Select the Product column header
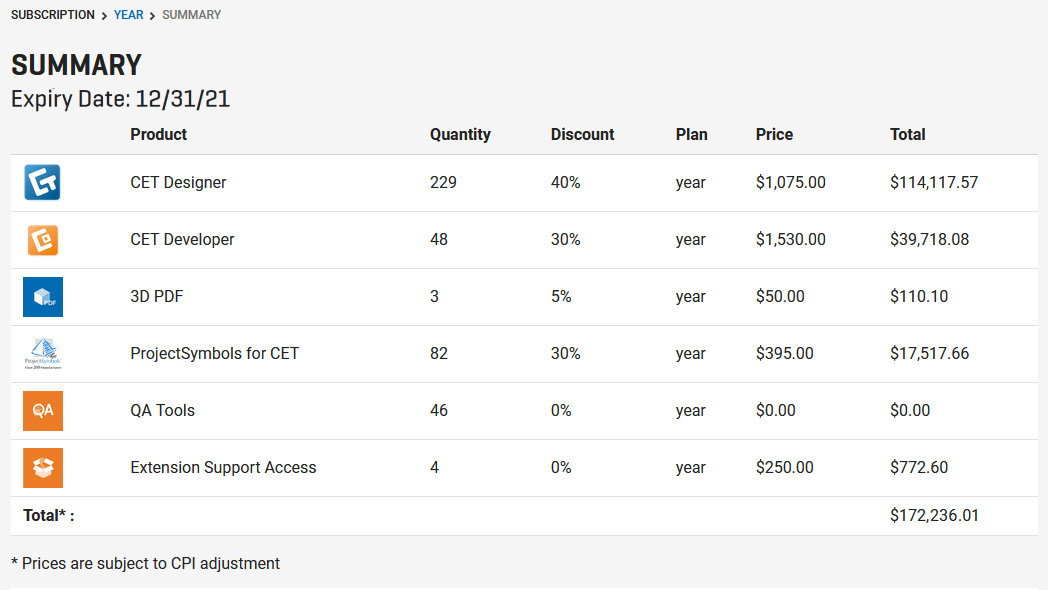Viewport: 1048px width, 590px height. (x=156, y=134)
